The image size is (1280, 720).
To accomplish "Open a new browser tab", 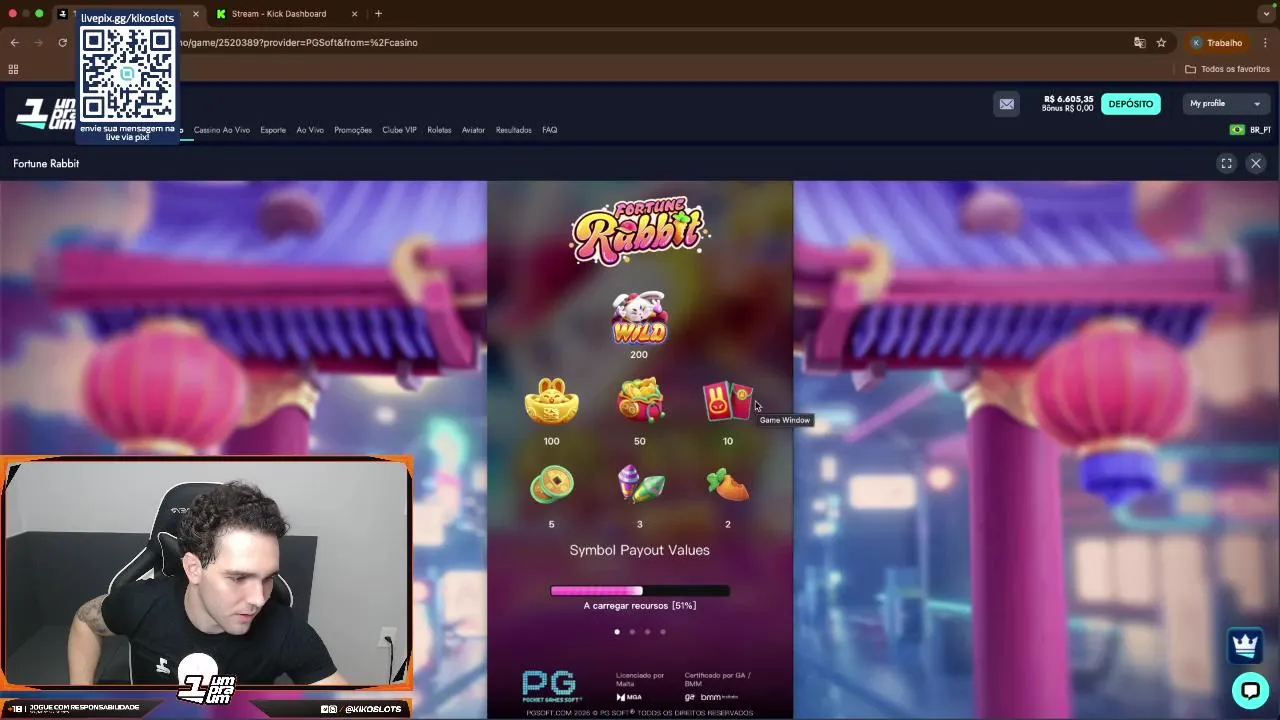I will click(378, 14).
